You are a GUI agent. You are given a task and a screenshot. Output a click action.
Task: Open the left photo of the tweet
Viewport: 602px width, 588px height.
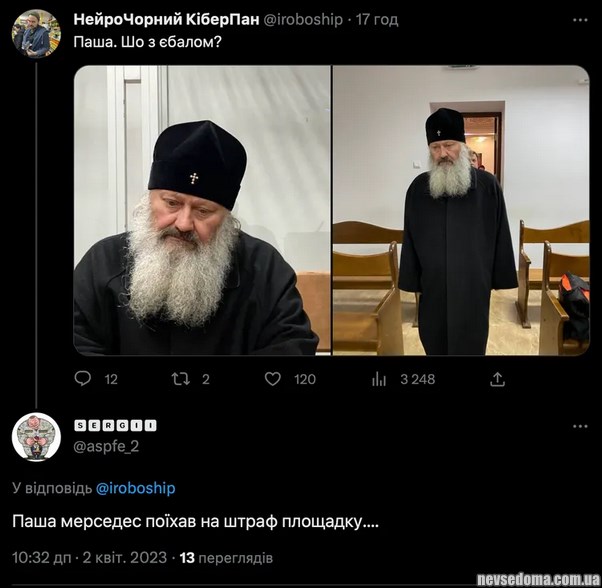pyautogui.click(x=202, y=210)
